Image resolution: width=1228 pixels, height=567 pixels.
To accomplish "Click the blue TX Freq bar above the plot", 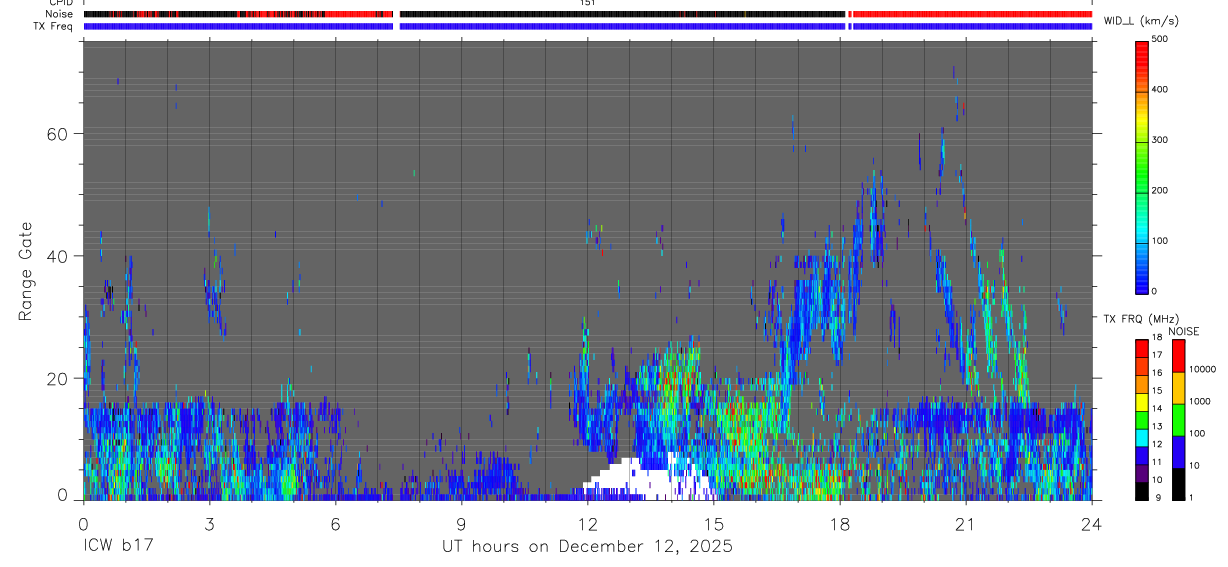I will click(588, 26).
